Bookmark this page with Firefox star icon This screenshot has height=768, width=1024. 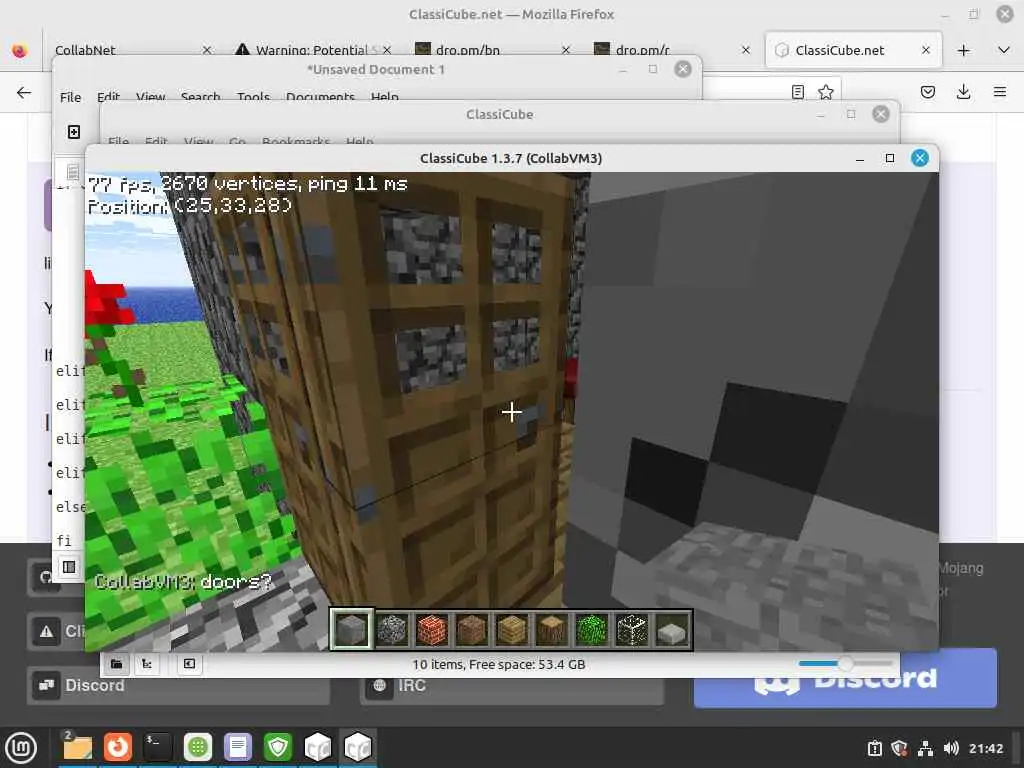click(825, 92)
